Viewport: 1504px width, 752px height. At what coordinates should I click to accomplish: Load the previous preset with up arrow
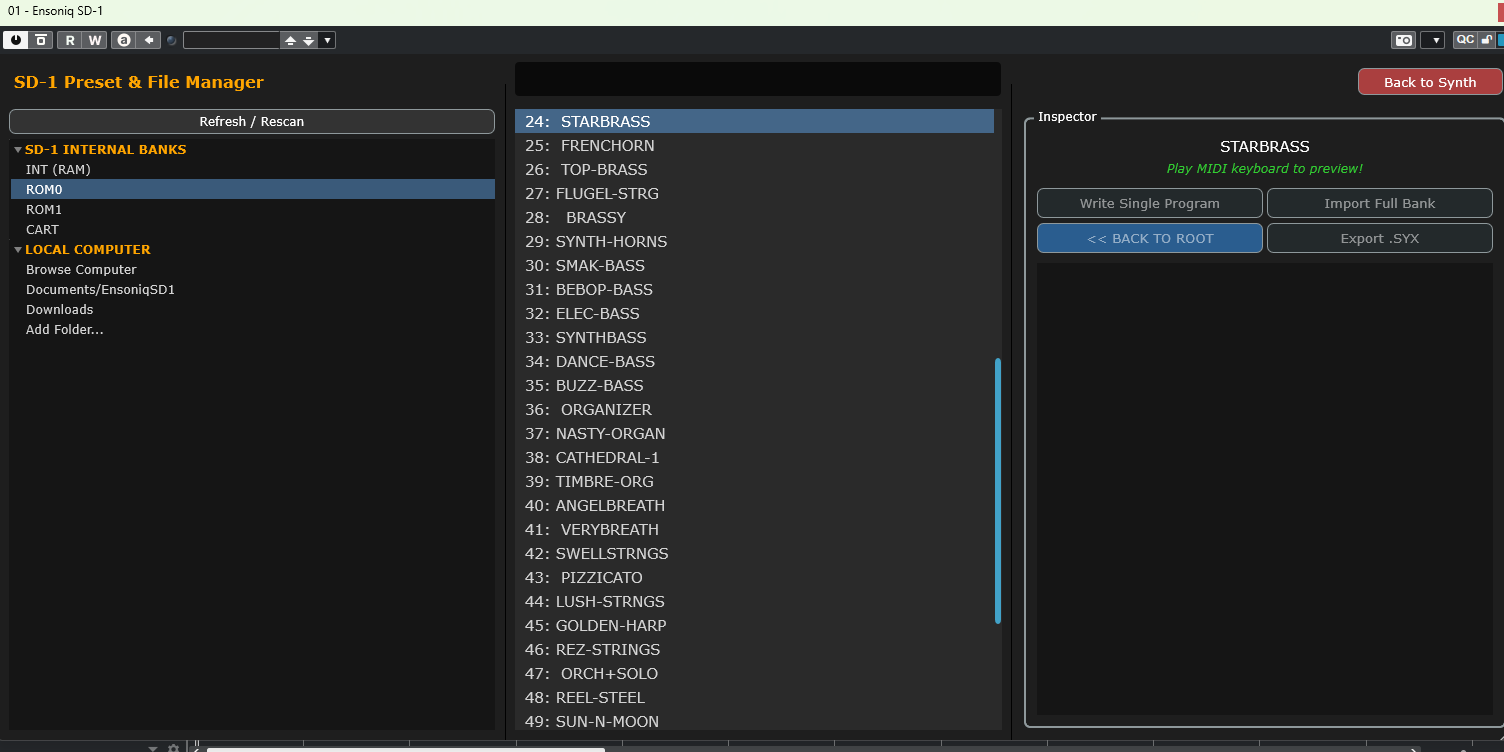(291, 40)
